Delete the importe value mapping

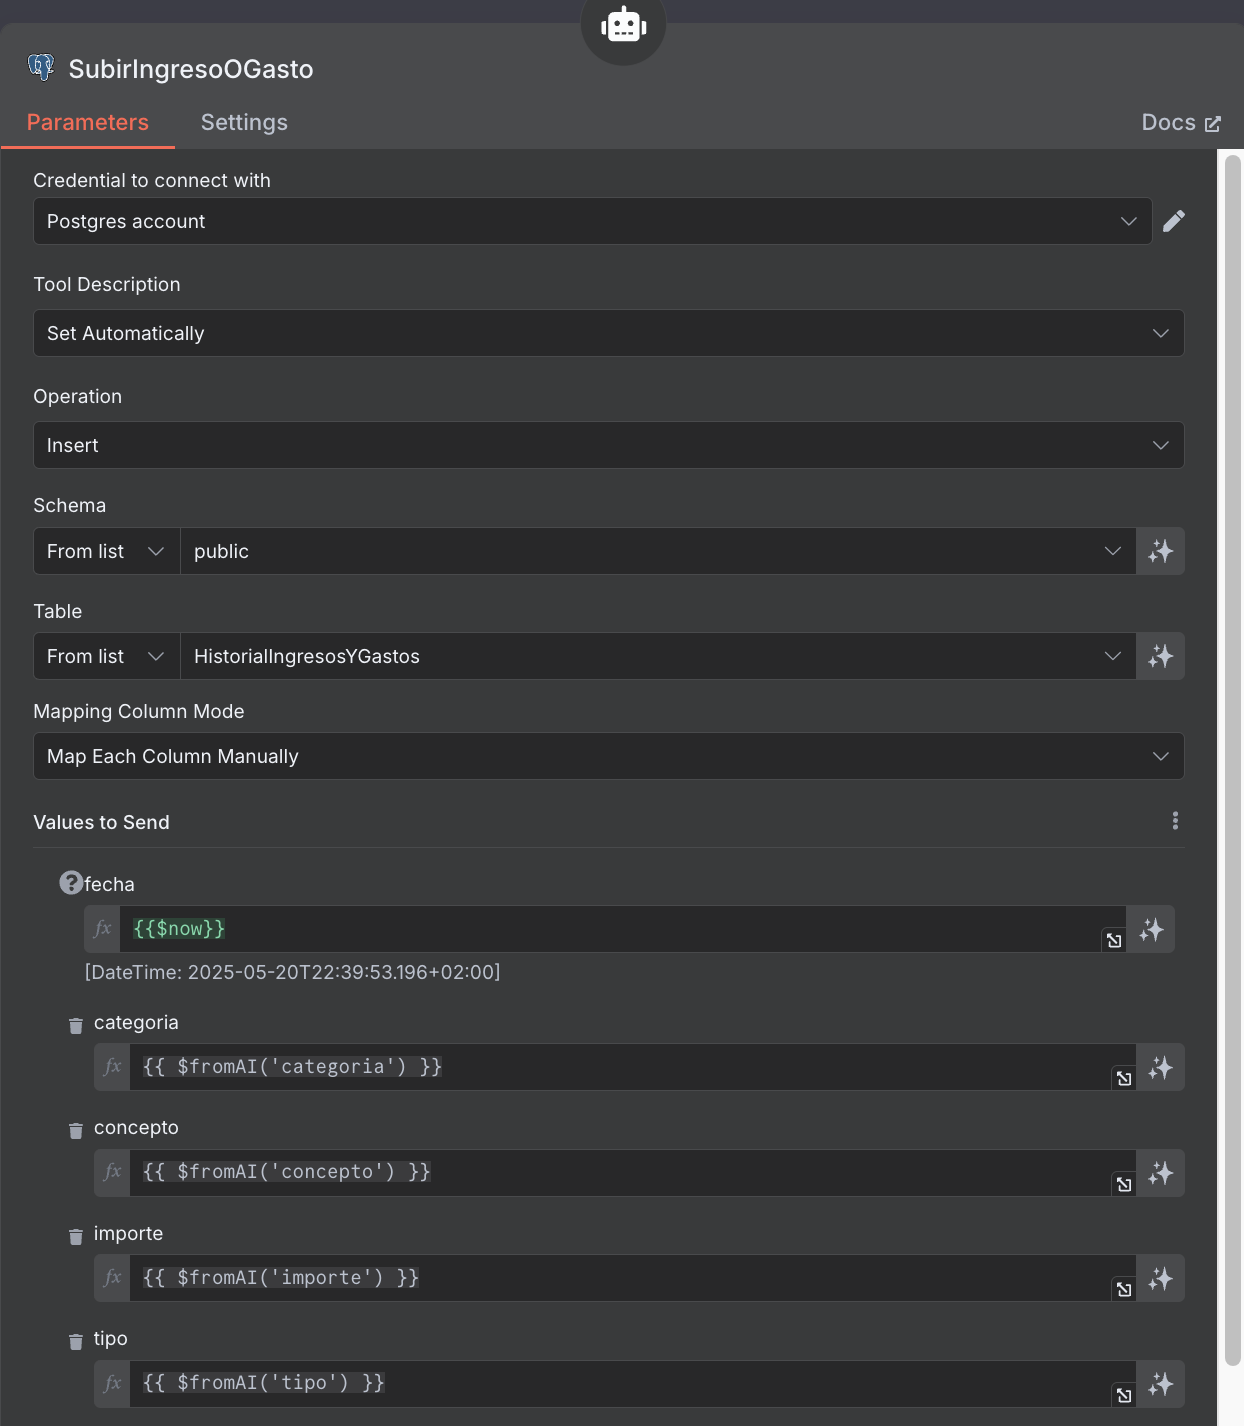(x=76, y=1236)
